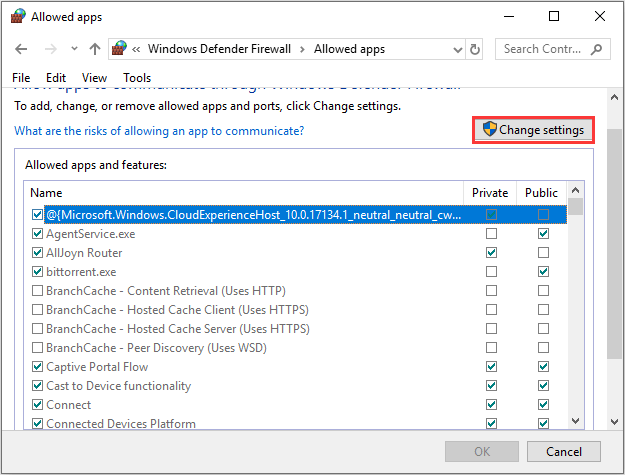Click the Forward navigation arrow
625x475 pixels.
[x=51, y=49]
